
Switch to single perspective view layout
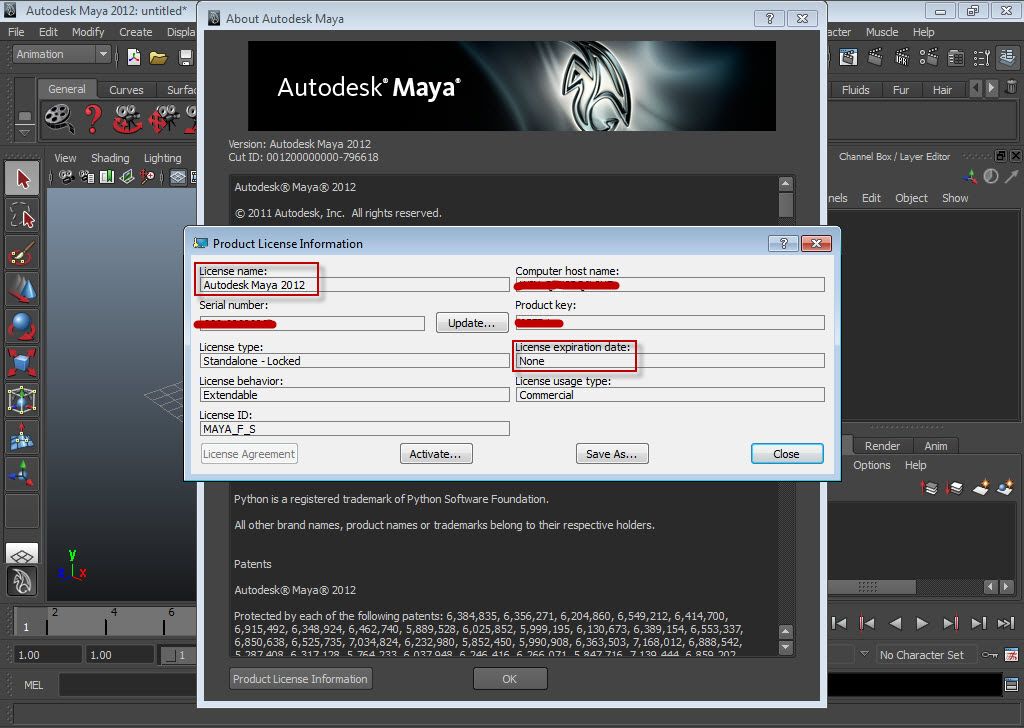22,554
